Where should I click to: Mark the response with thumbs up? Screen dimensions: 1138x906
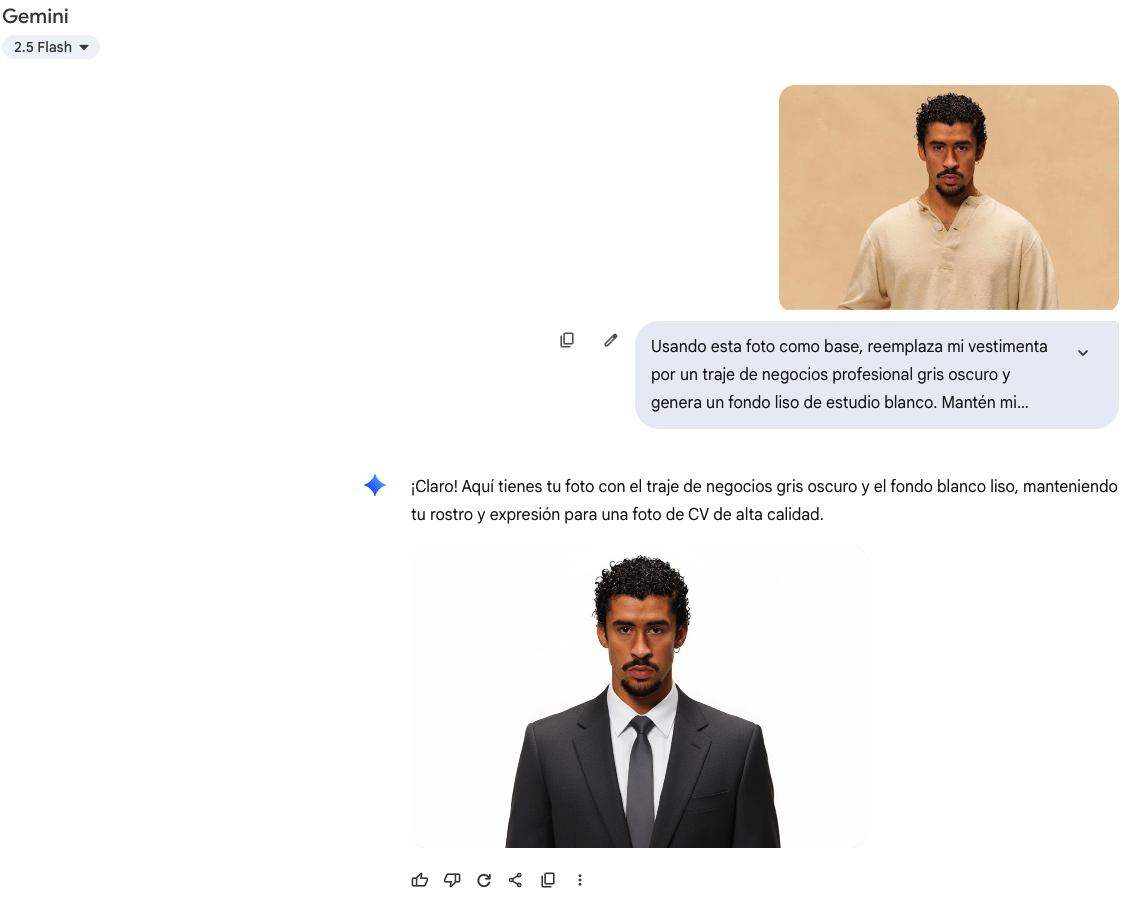tap(420, 880)
